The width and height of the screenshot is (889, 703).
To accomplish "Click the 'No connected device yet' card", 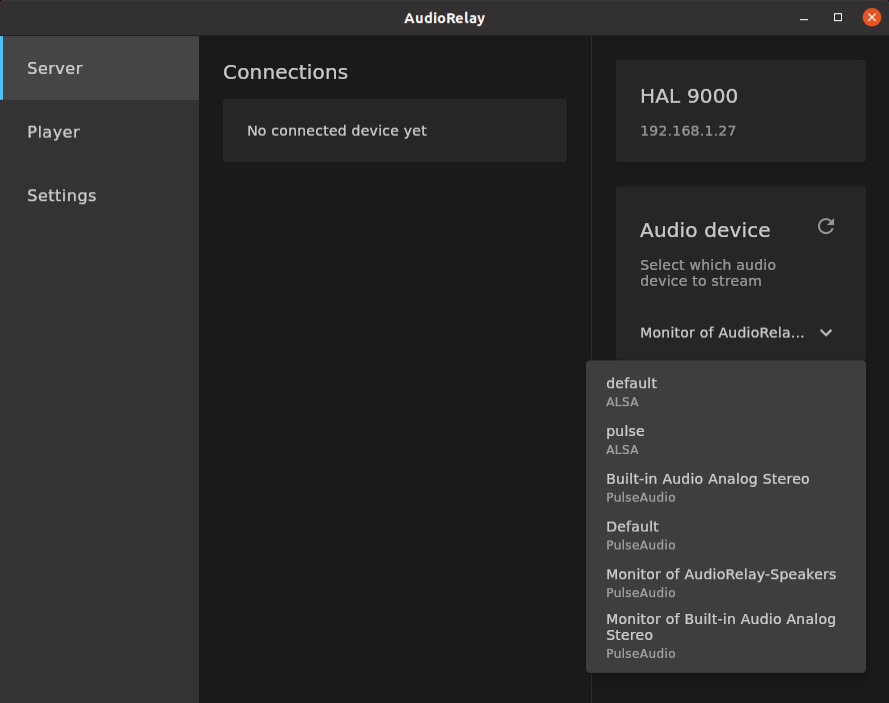I will [x=394, y=131].
